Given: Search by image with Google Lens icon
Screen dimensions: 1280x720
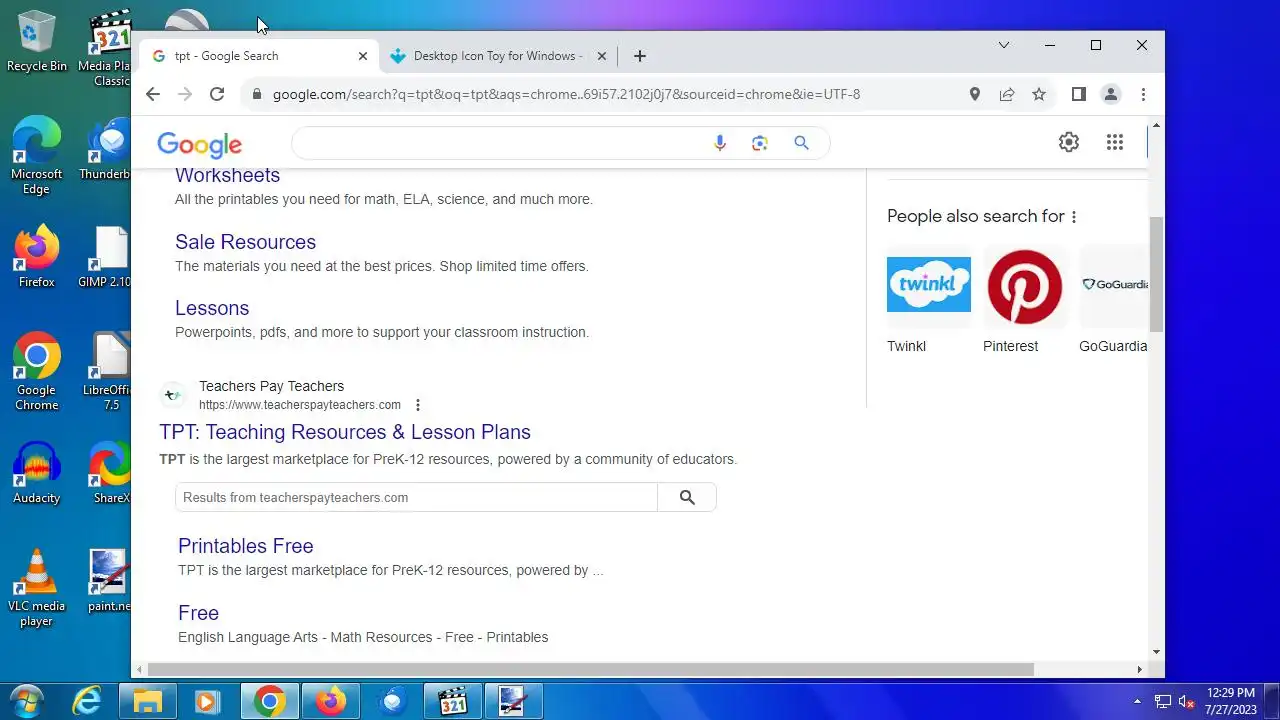Looking at the screenshot, I should tap(760, 143).
